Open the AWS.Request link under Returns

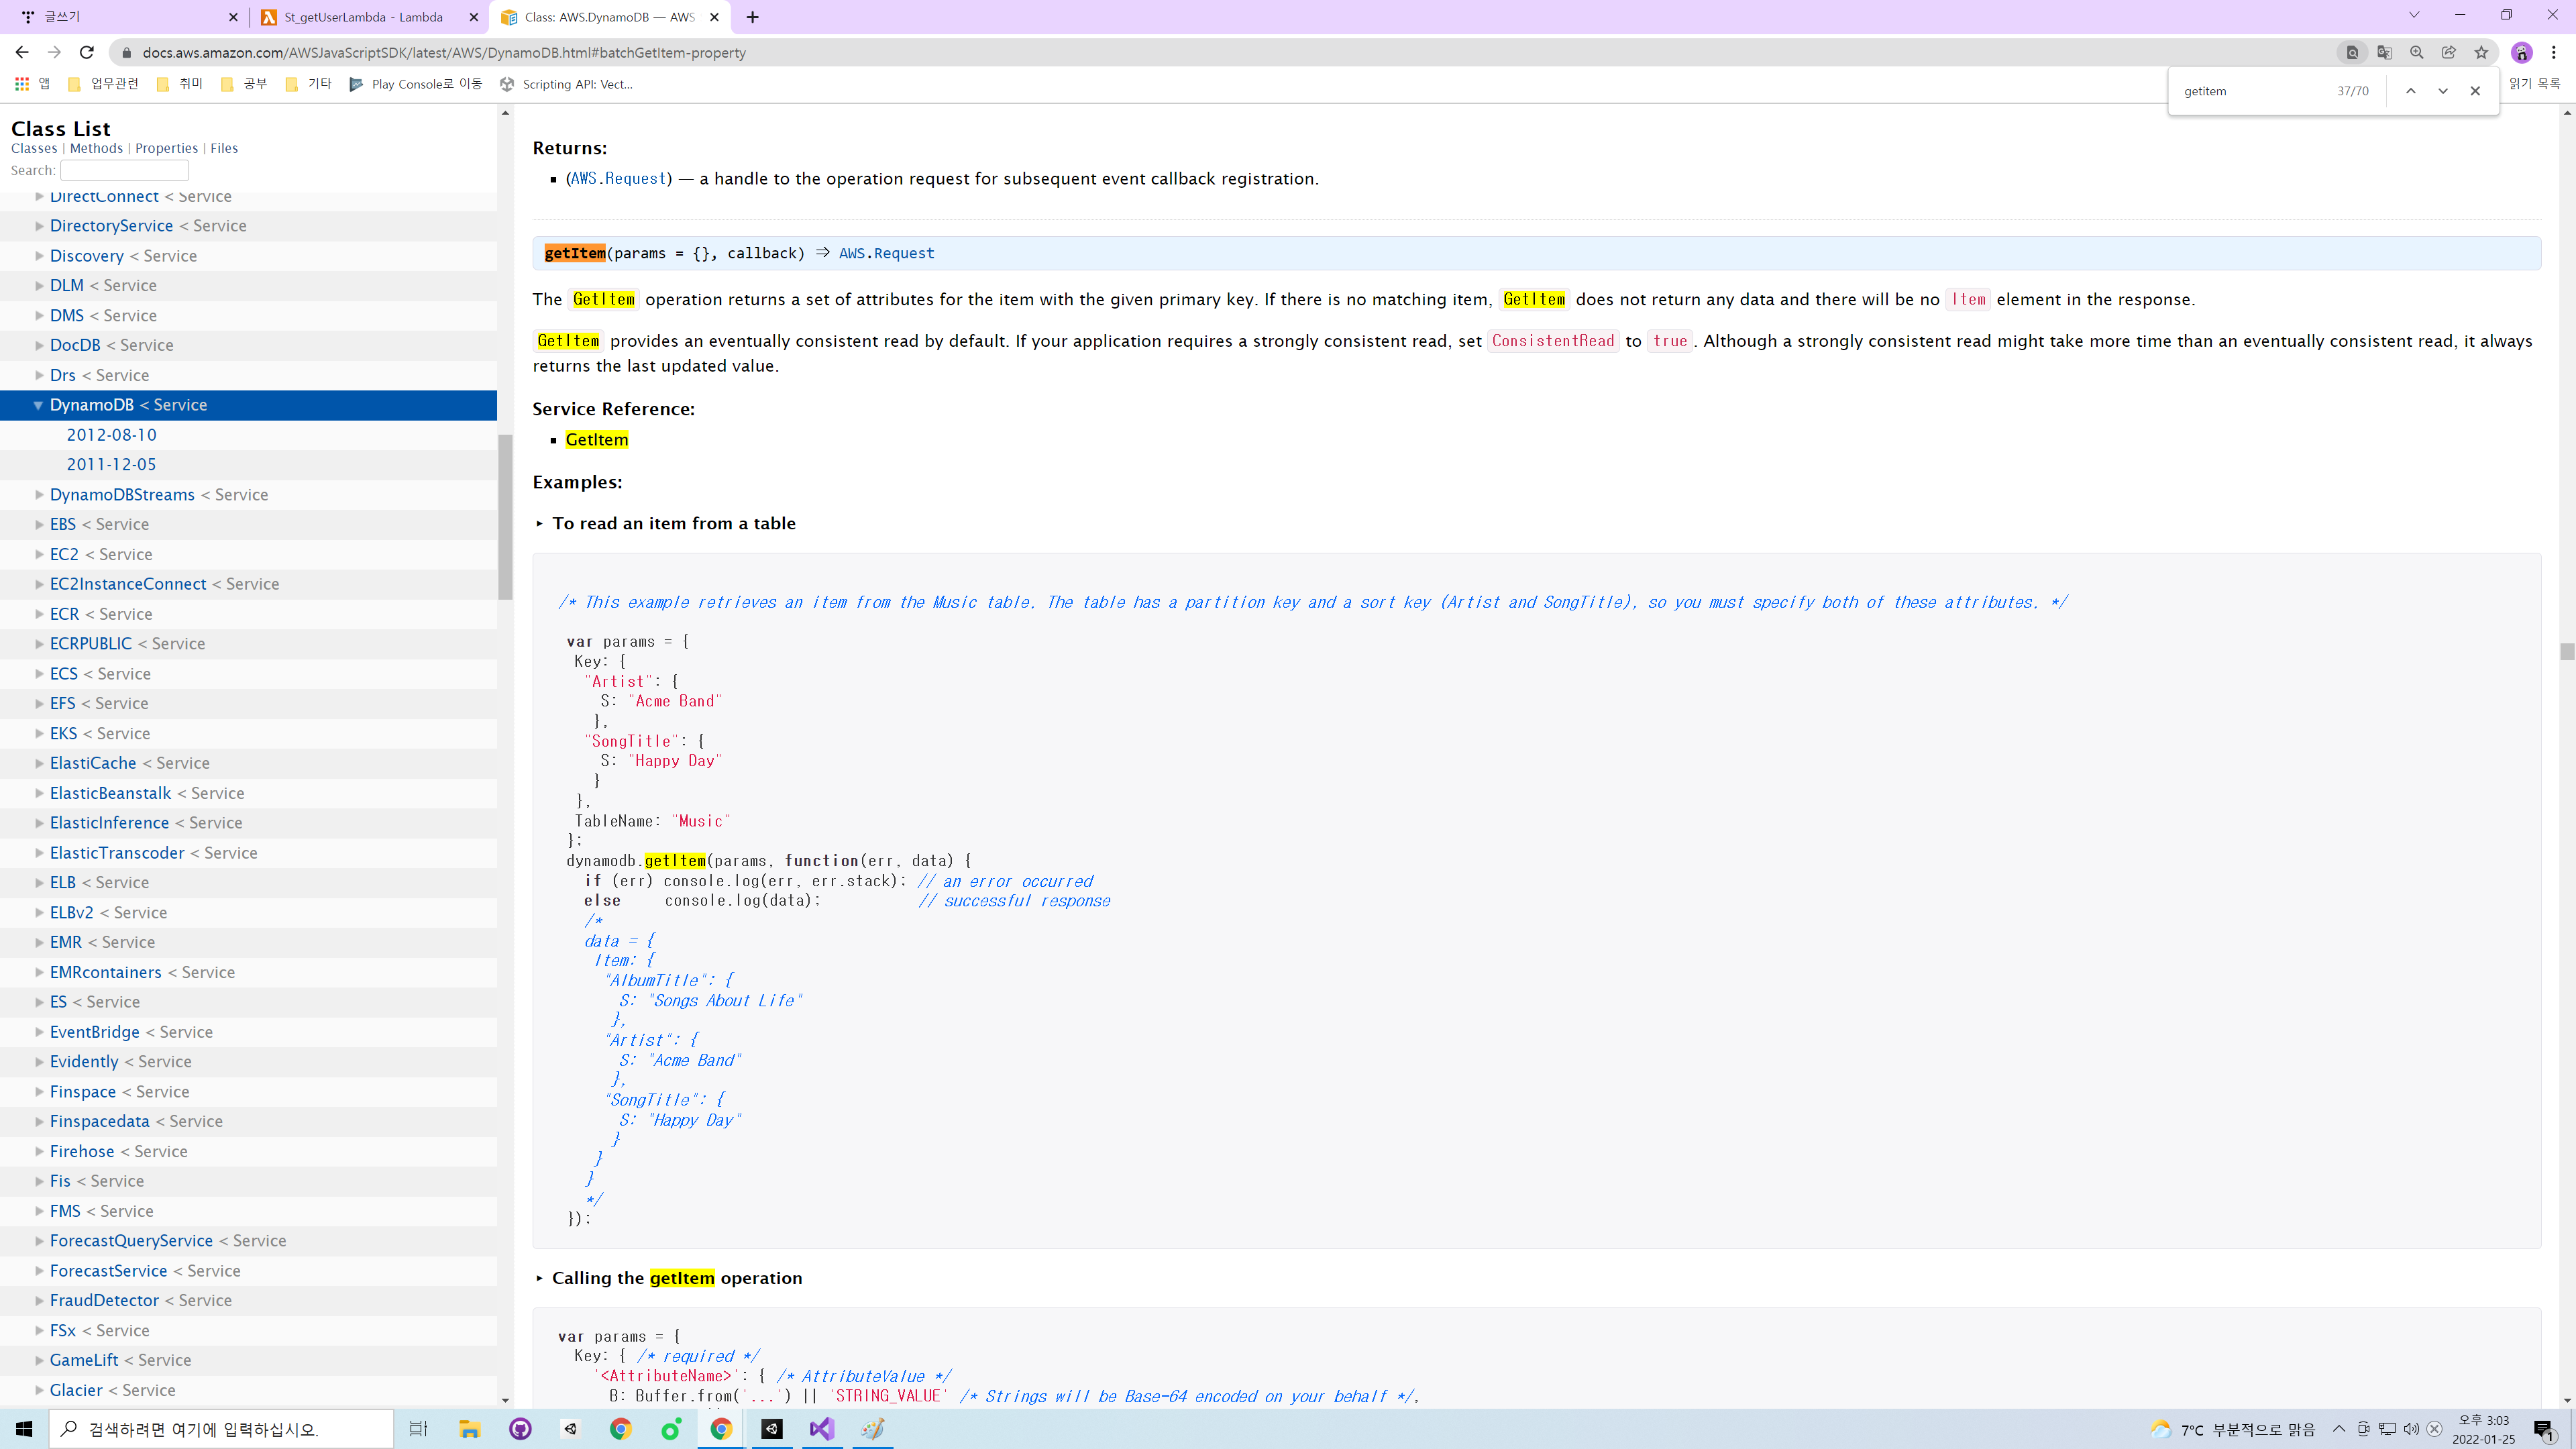click(618, 179)
